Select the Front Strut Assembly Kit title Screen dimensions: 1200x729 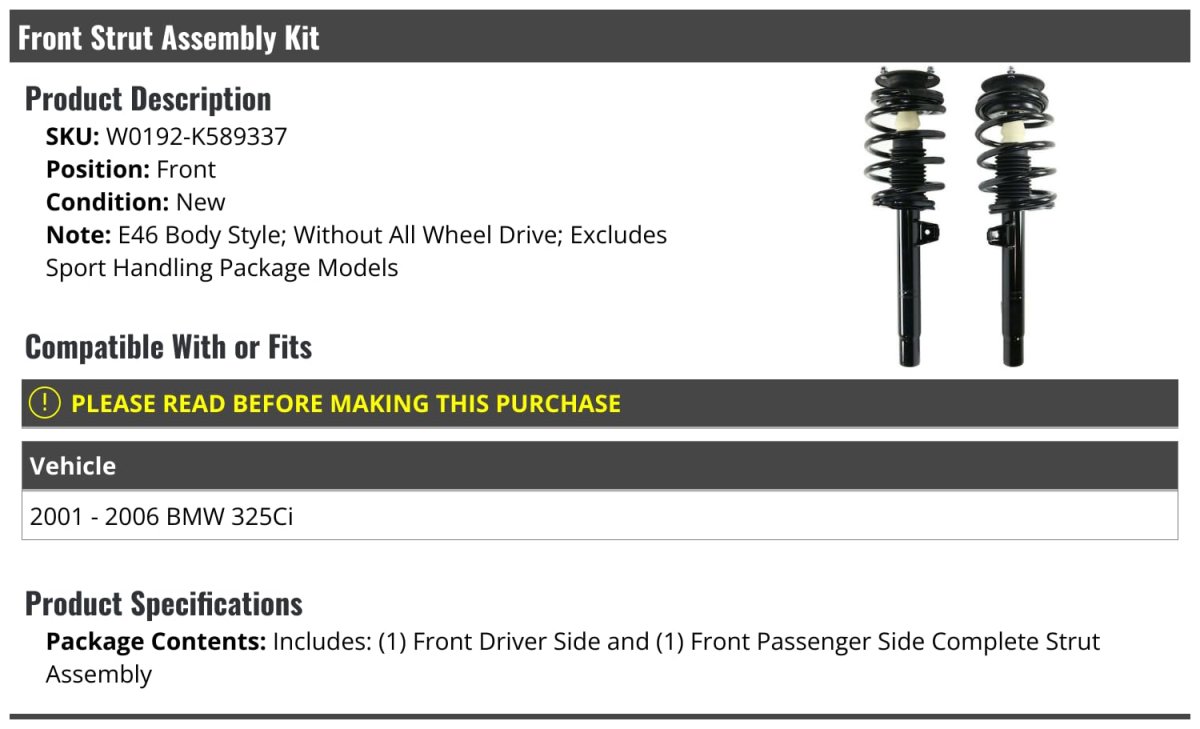coord(169,38)
